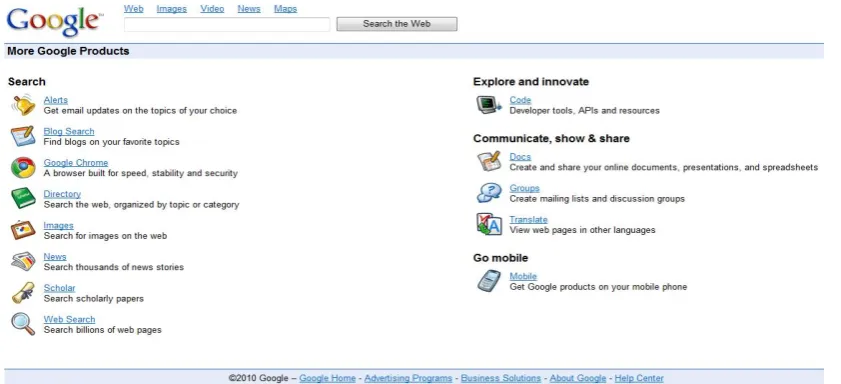
Task: Click 'Developer tools, APIs and resources' text
Action: coord(585,110)
